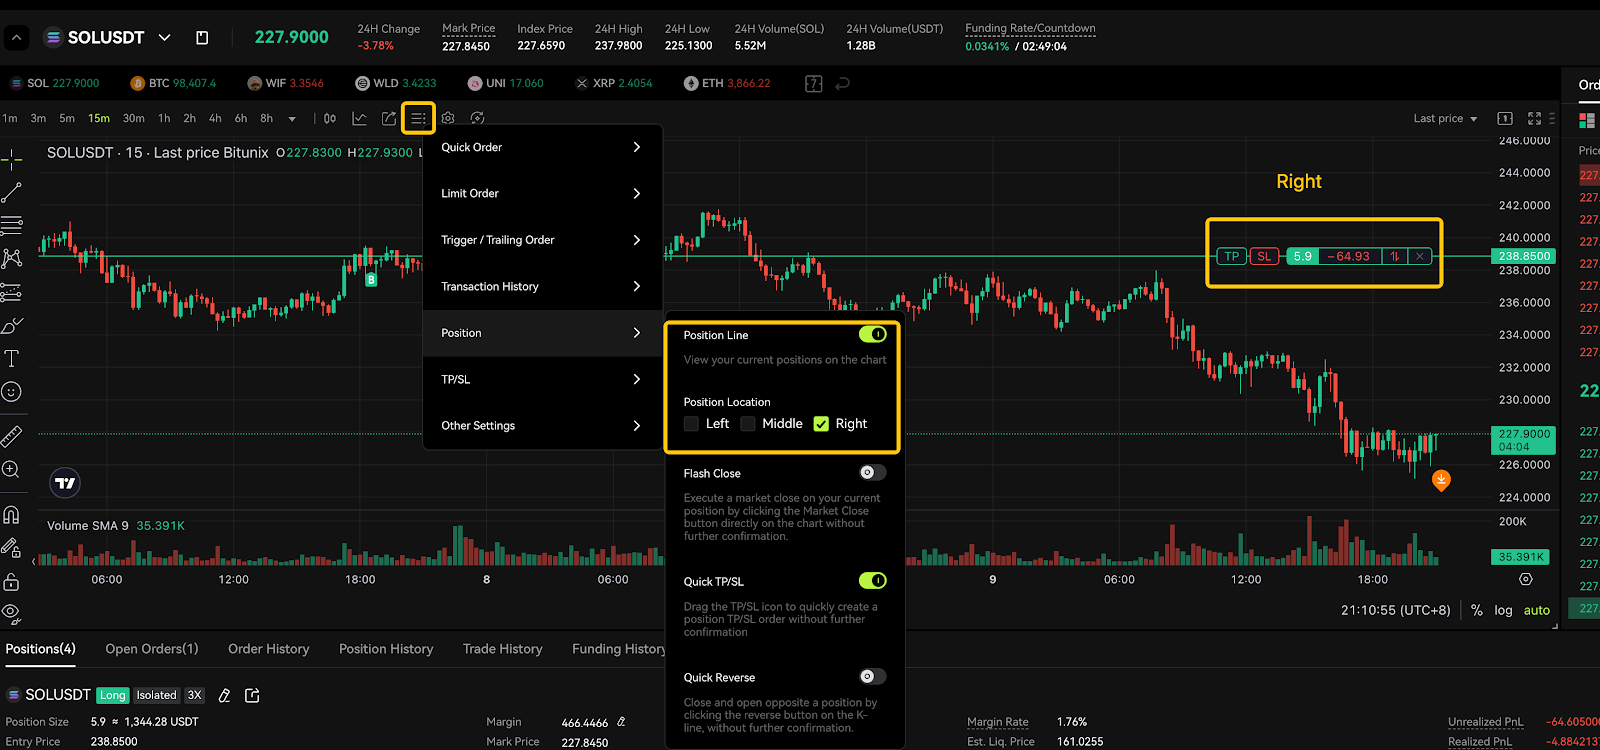1600x750 pixels.
Task: Expand Limit Order submenu
Action: 543,193
